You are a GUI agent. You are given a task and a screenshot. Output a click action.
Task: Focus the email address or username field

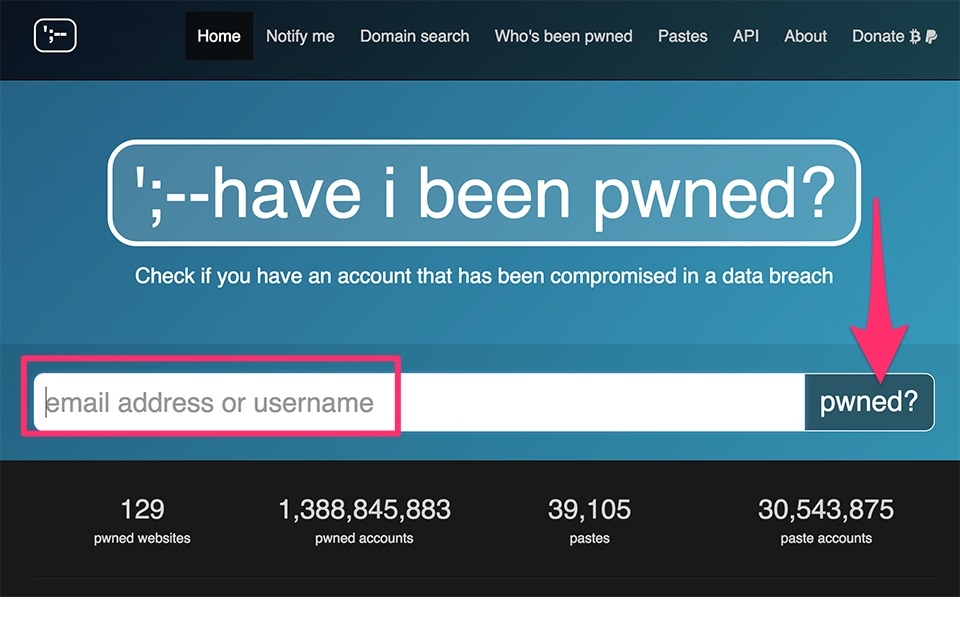[x=420, y=403]
